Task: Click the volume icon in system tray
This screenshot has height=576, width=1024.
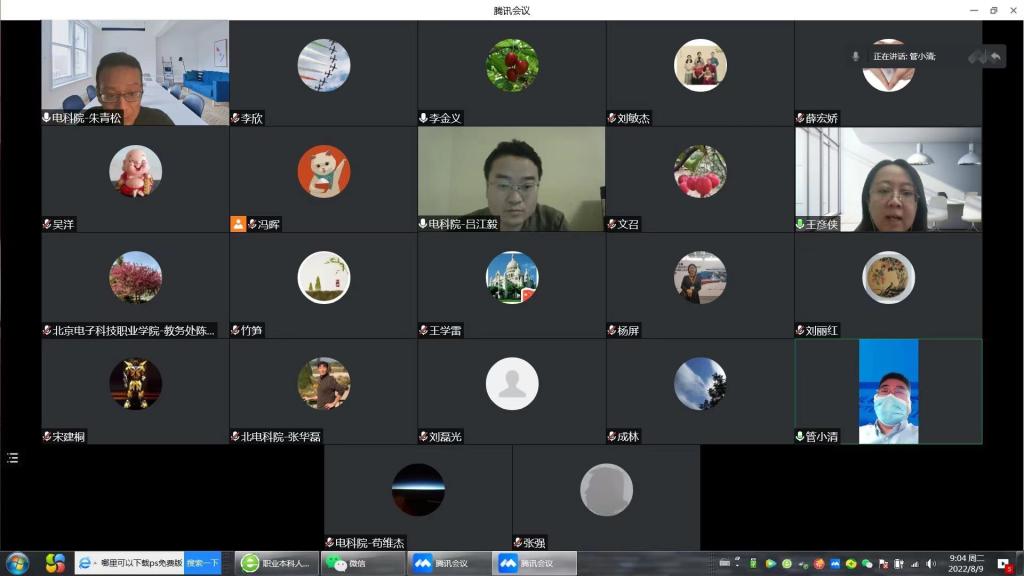Action: pos(931,563)
